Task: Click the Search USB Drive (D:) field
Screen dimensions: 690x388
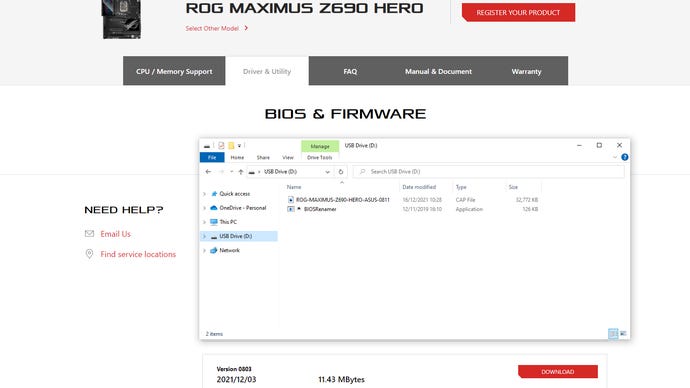Action: 488,172
